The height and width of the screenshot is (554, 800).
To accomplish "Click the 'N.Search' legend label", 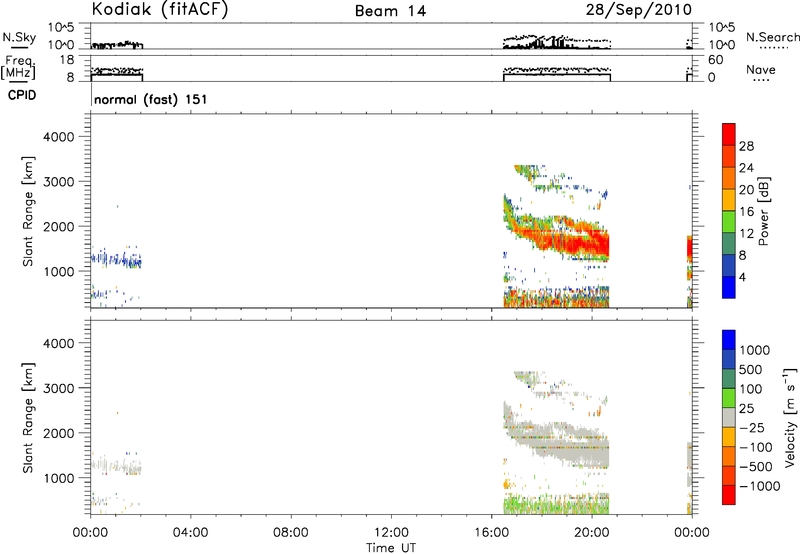I will coord(772,37).
